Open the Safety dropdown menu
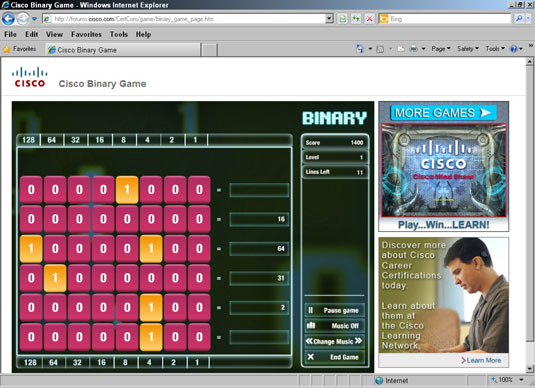535x388 pixels. 467,49
